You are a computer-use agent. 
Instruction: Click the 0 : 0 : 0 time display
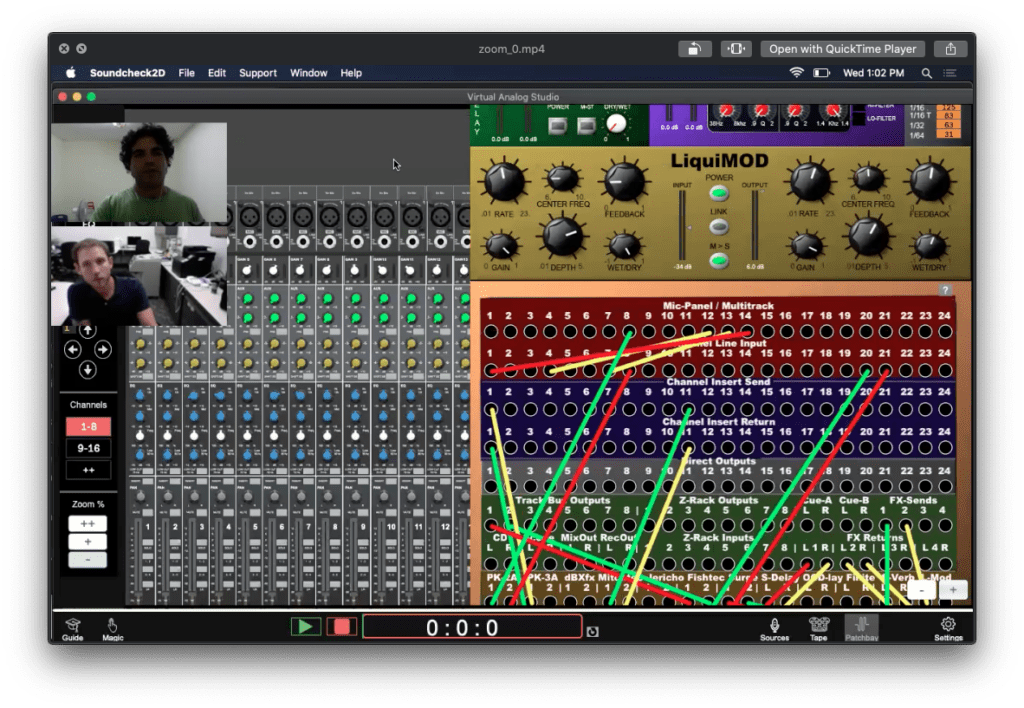click(x=472, y=627)
